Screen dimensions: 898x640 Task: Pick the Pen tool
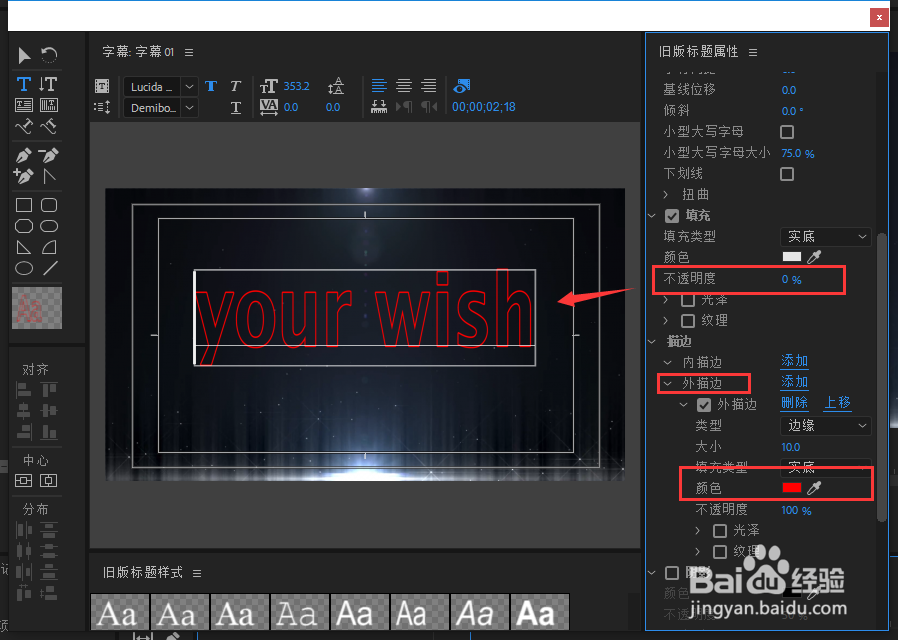click(23, 155)
